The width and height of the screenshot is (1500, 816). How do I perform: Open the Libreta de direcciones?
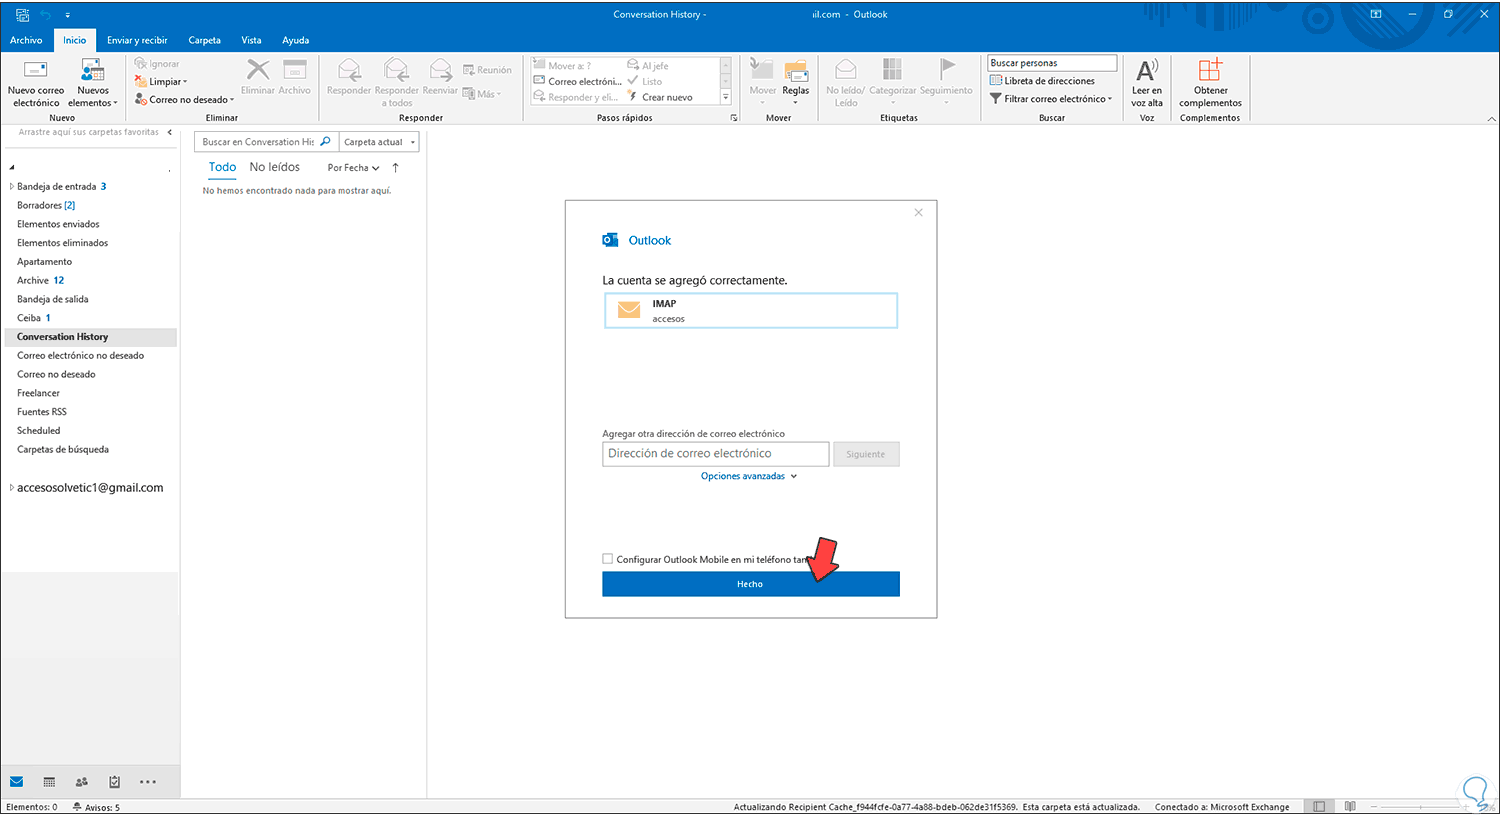click(1042, 81)
